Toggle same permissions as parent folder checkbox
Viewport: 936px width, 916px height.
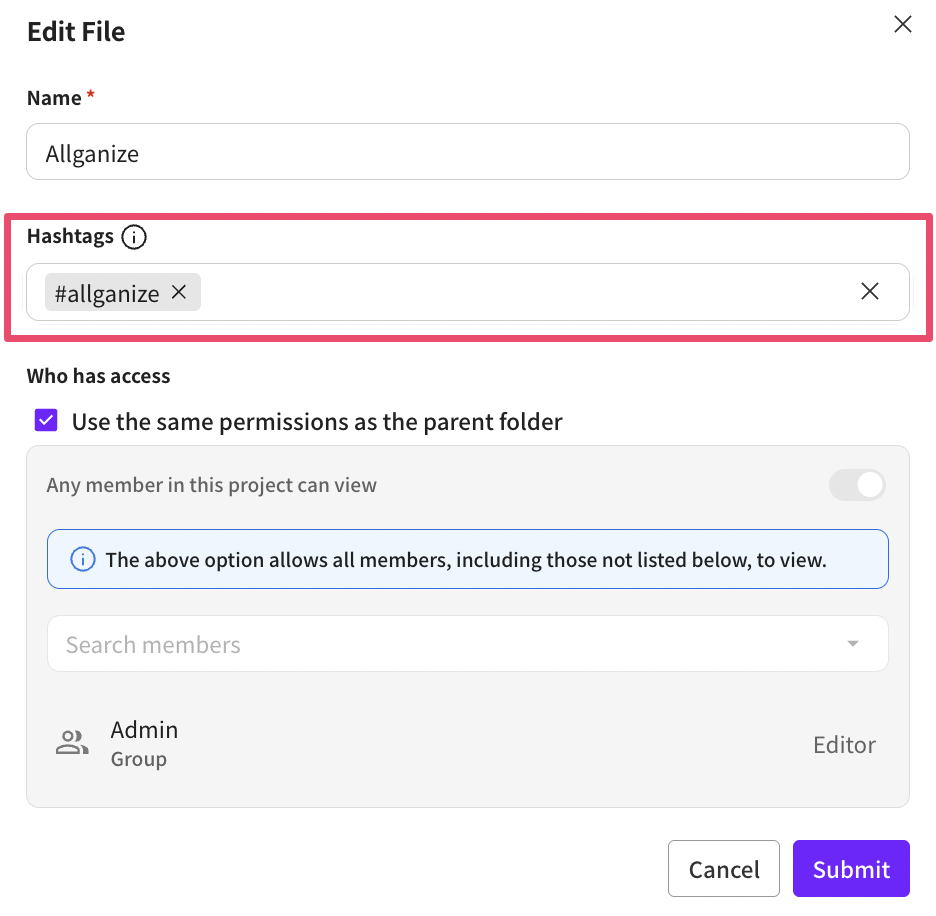[47, 420]
